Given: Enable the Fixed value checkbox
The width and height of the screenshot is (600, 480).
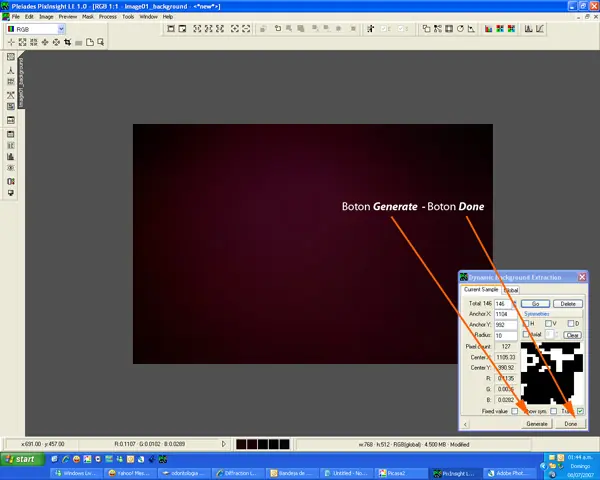Looking at the screenshot, I should click(x=515, y=411).
